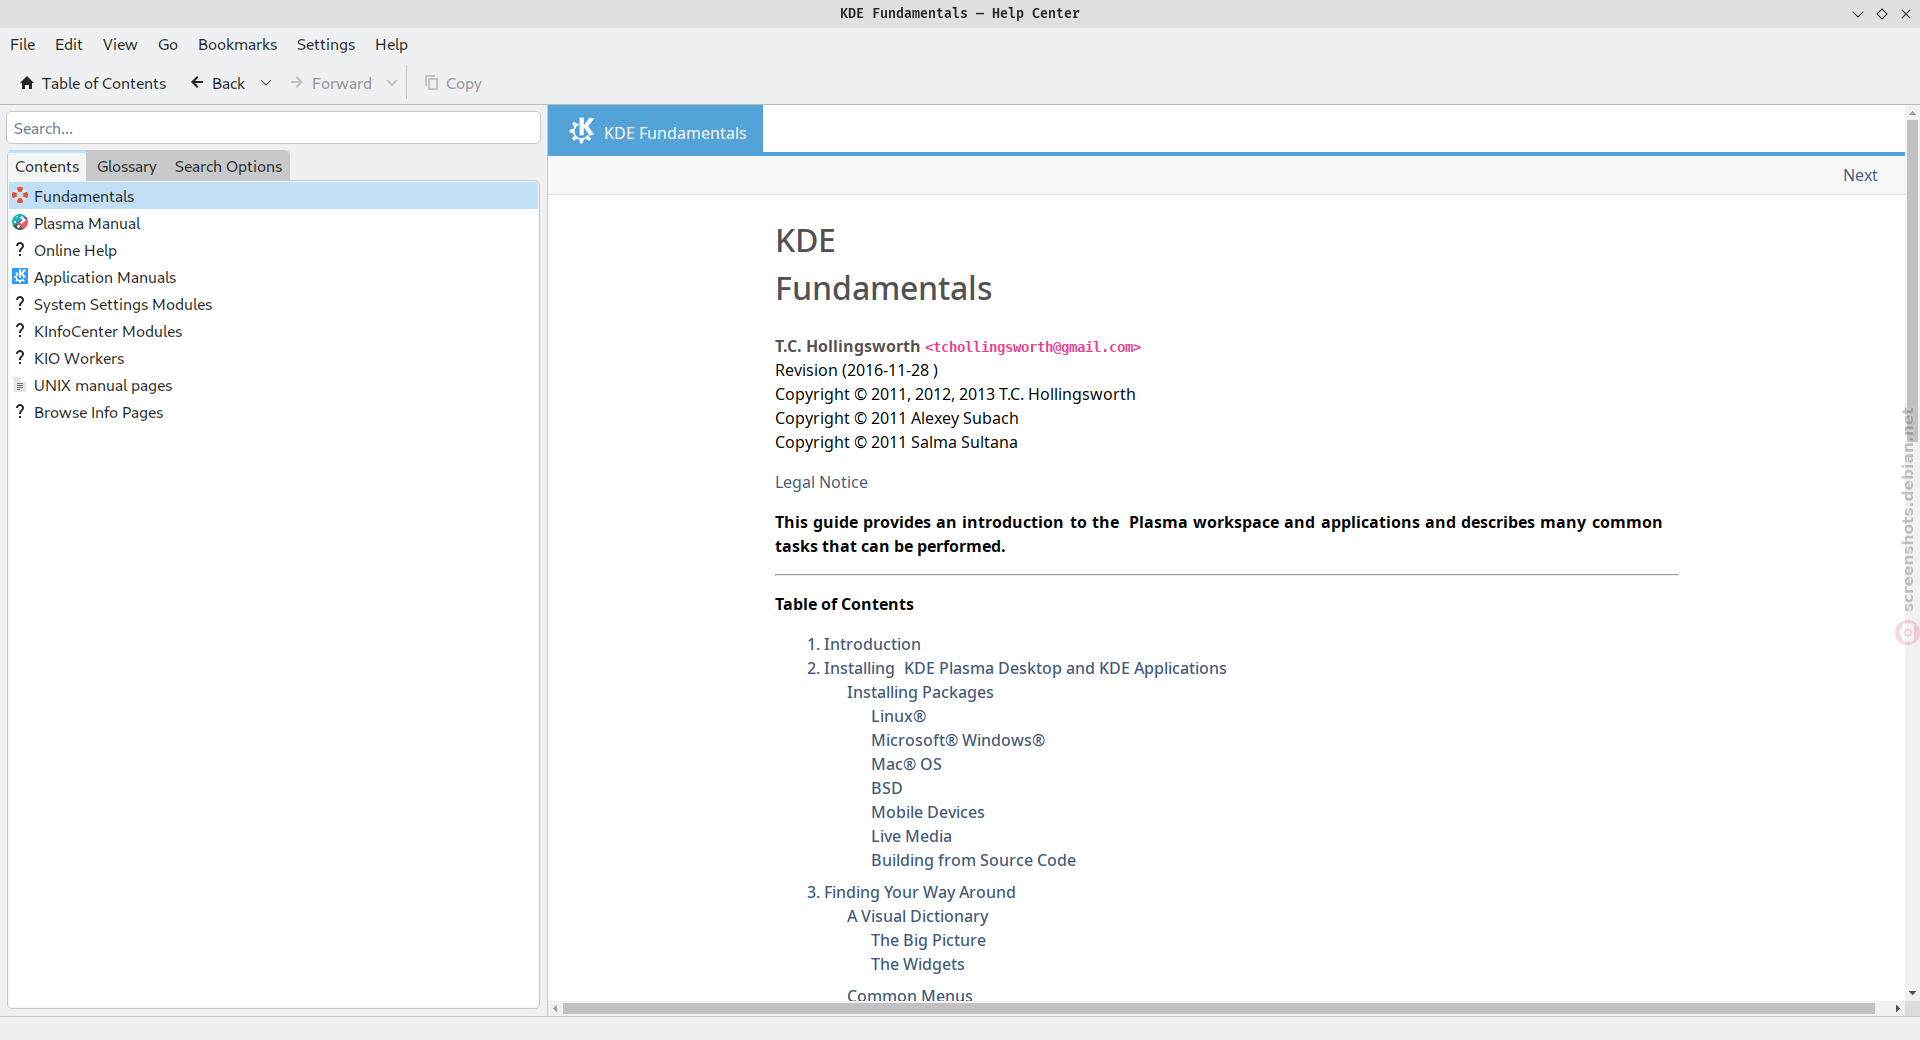Open the Settings menu
The width and height of the screenshot is (1920, 1040).
tap(326, 44)
